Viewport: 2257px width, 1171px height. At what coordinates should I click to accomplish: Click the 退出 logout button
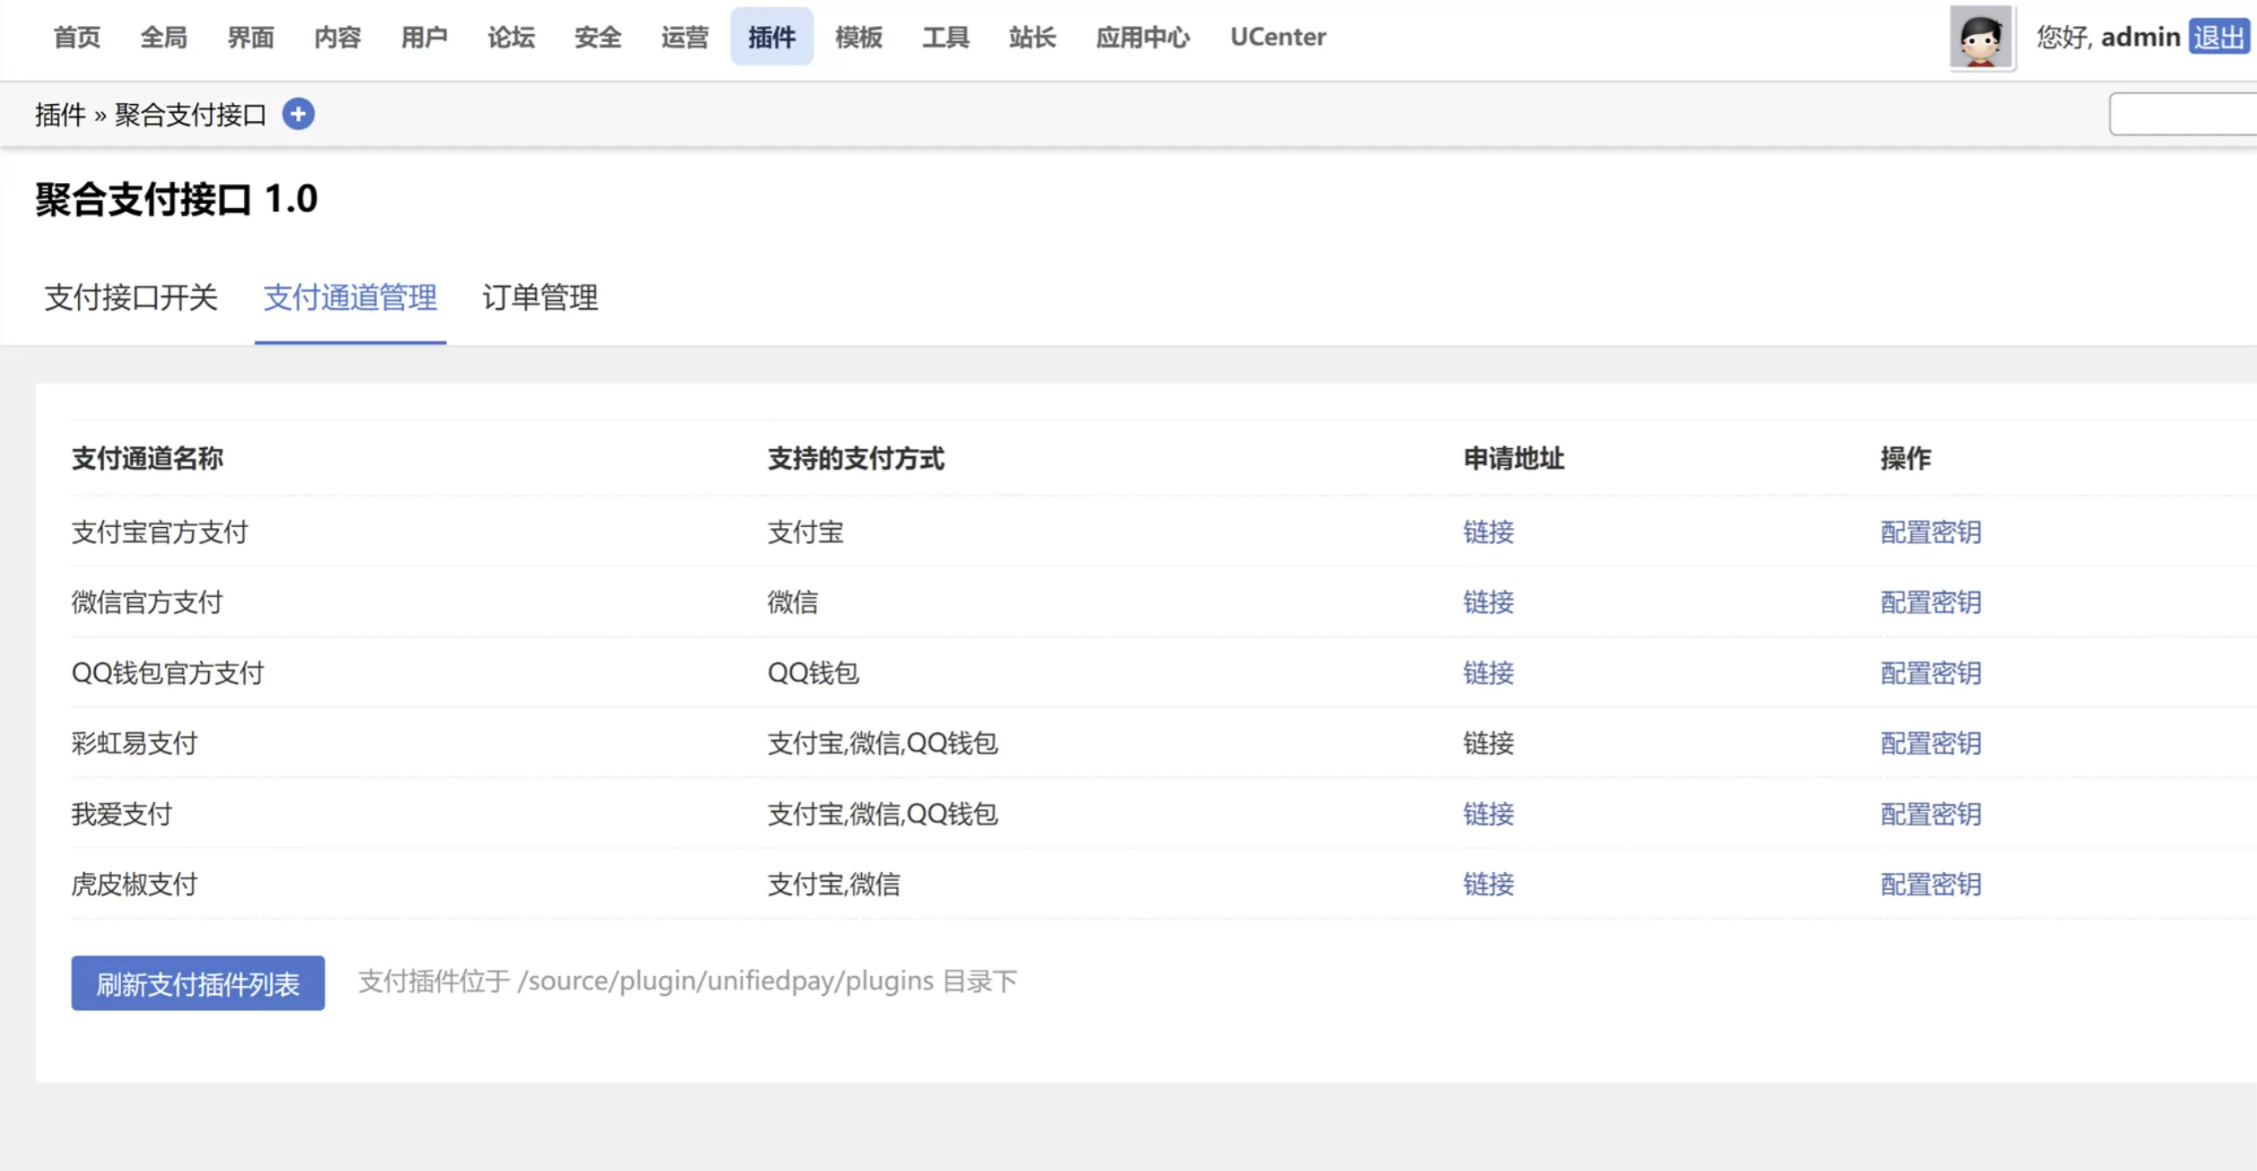tap(2217, 37)
